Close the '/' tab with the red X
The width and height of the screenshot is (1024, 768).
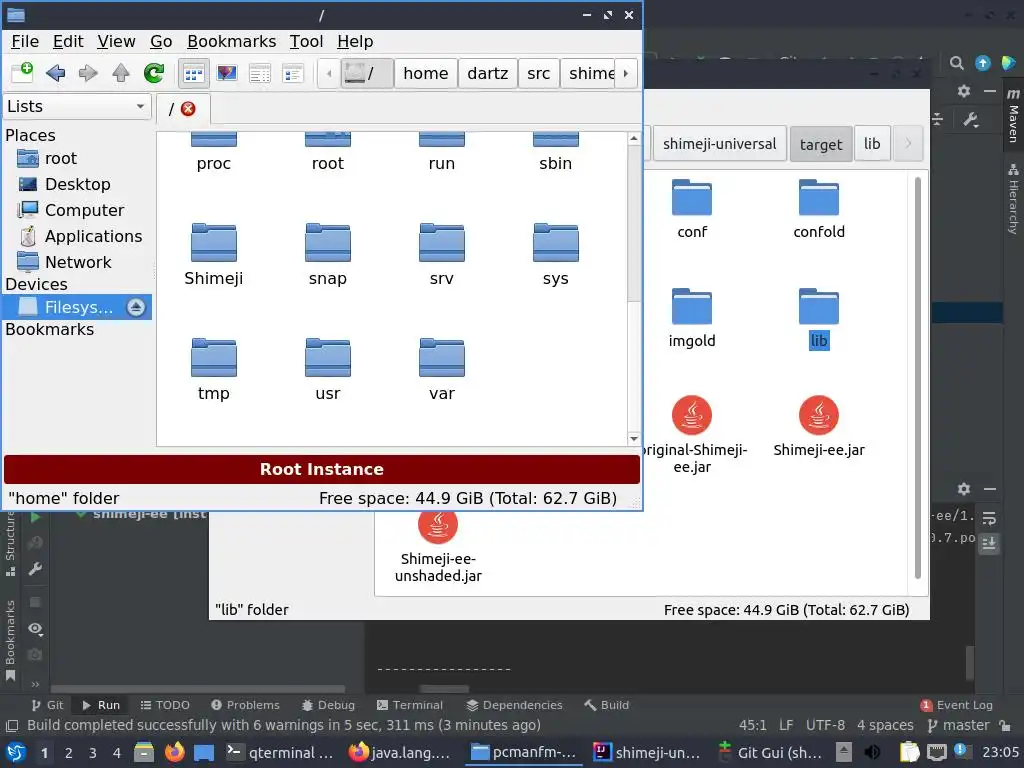point(188,109)
